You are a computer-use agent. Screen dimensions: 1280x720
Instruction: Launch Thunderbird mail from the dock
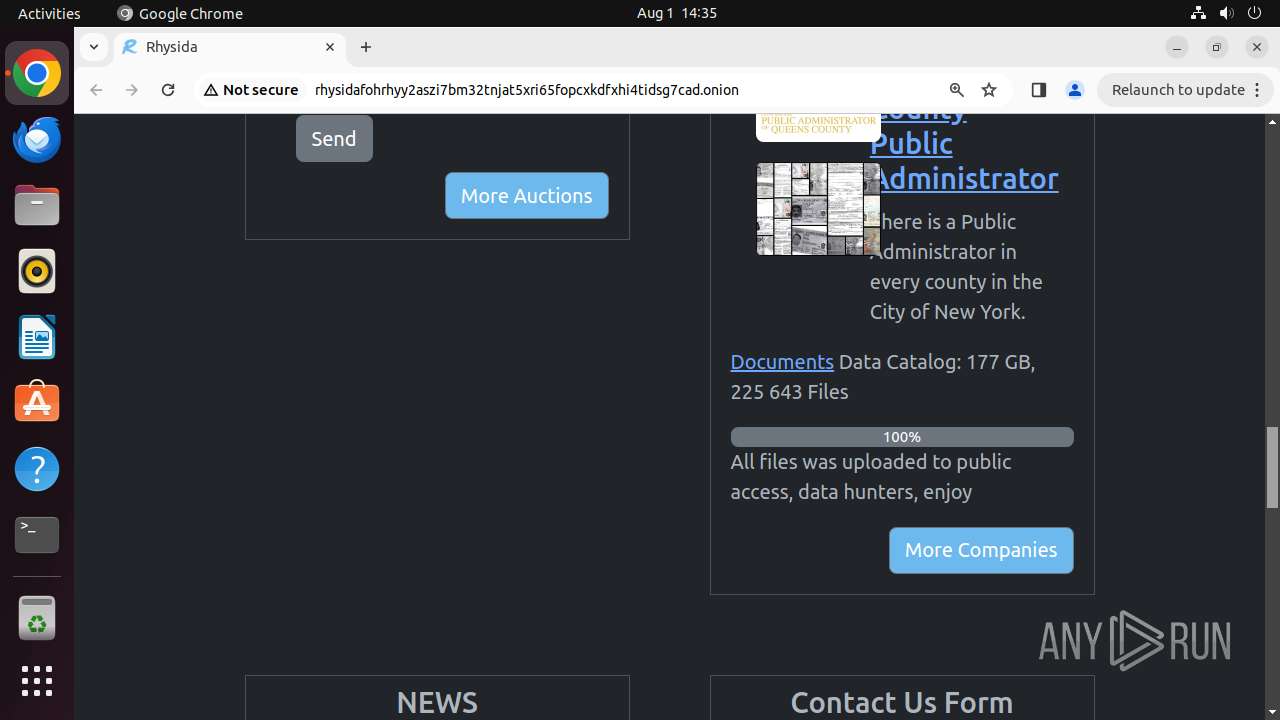(x=37, y=140)
